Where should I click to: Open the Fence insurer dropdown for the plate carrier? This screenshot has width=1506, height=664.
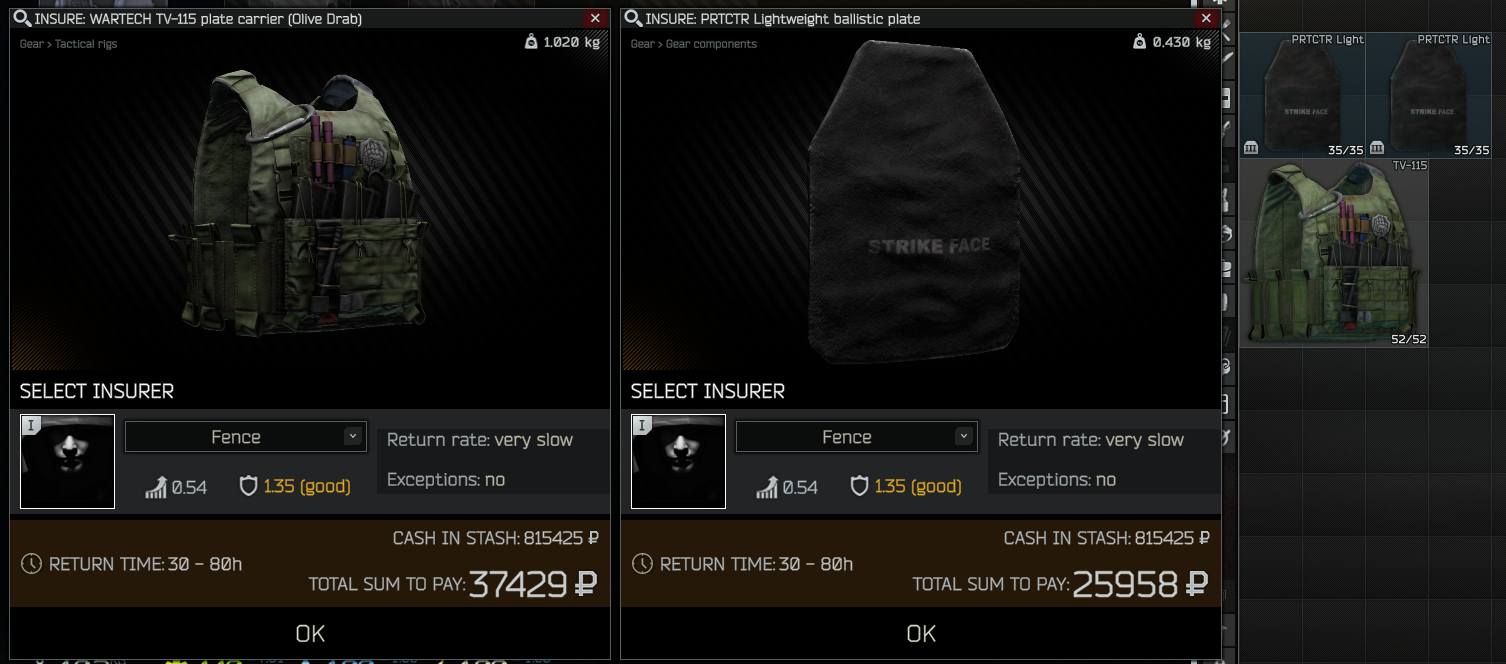click(245, 437)
